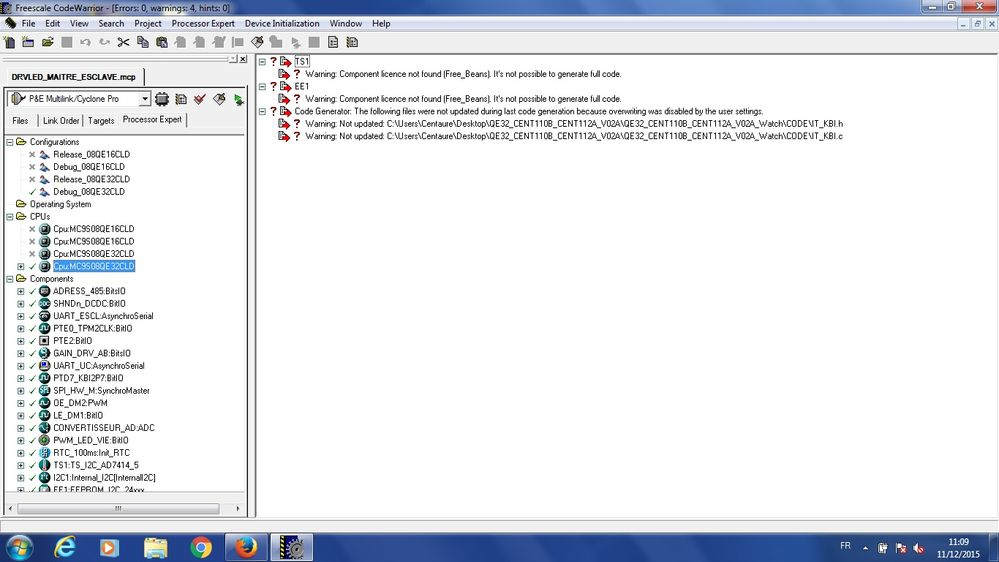Toggle checkmark of Debug_08QE32CLD configuration

[32, 192]
